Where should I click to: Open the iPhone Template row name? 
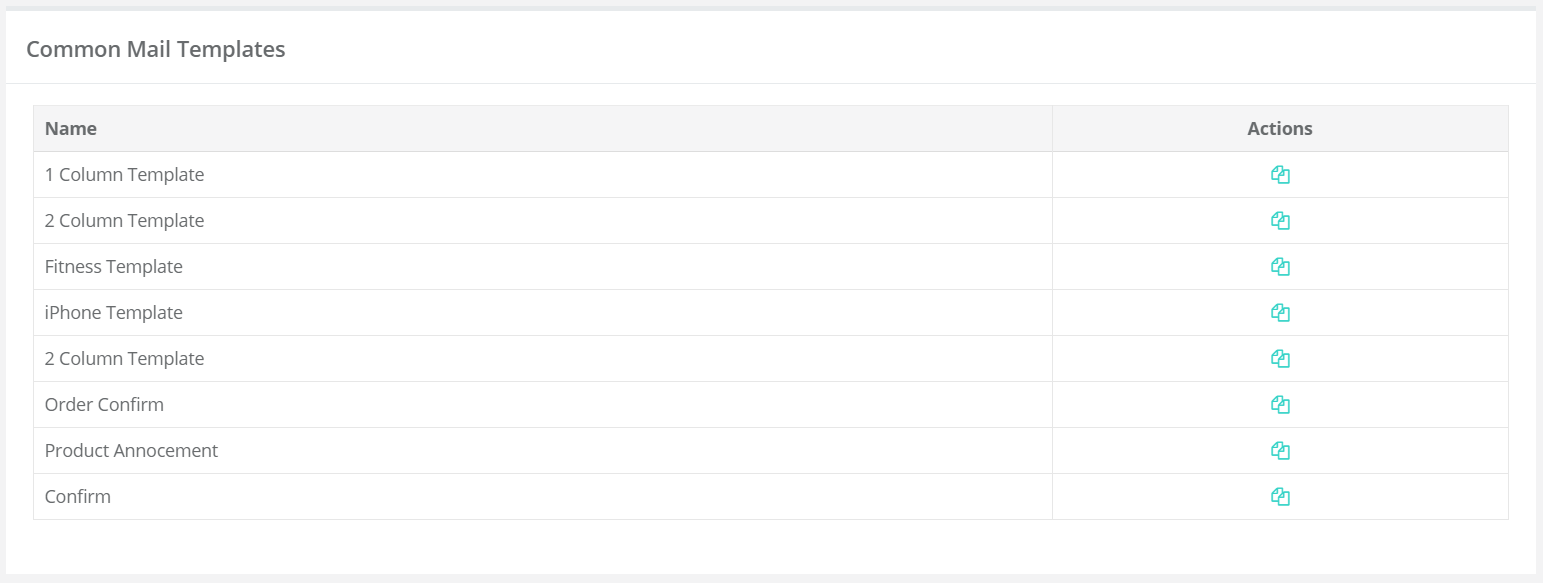pyautogui.click(x=114, y=313)
